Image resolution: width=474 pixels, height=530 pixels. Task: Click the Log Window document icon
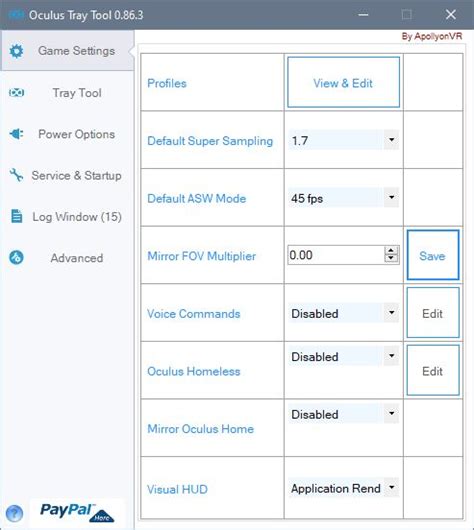(x=17, y=216)
